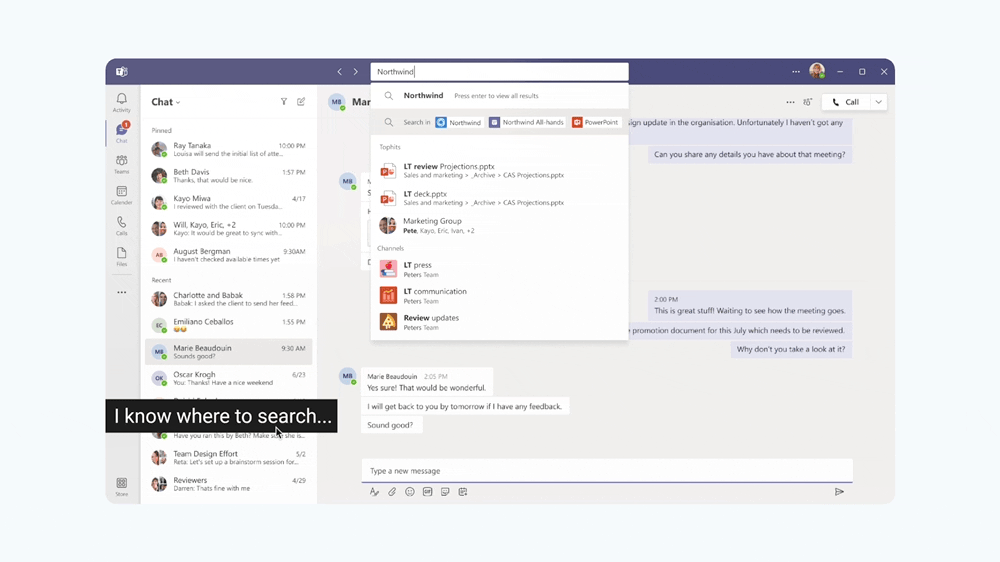Open the Team Design Effort chat
Screen dimensions: 1000x562
228,457
